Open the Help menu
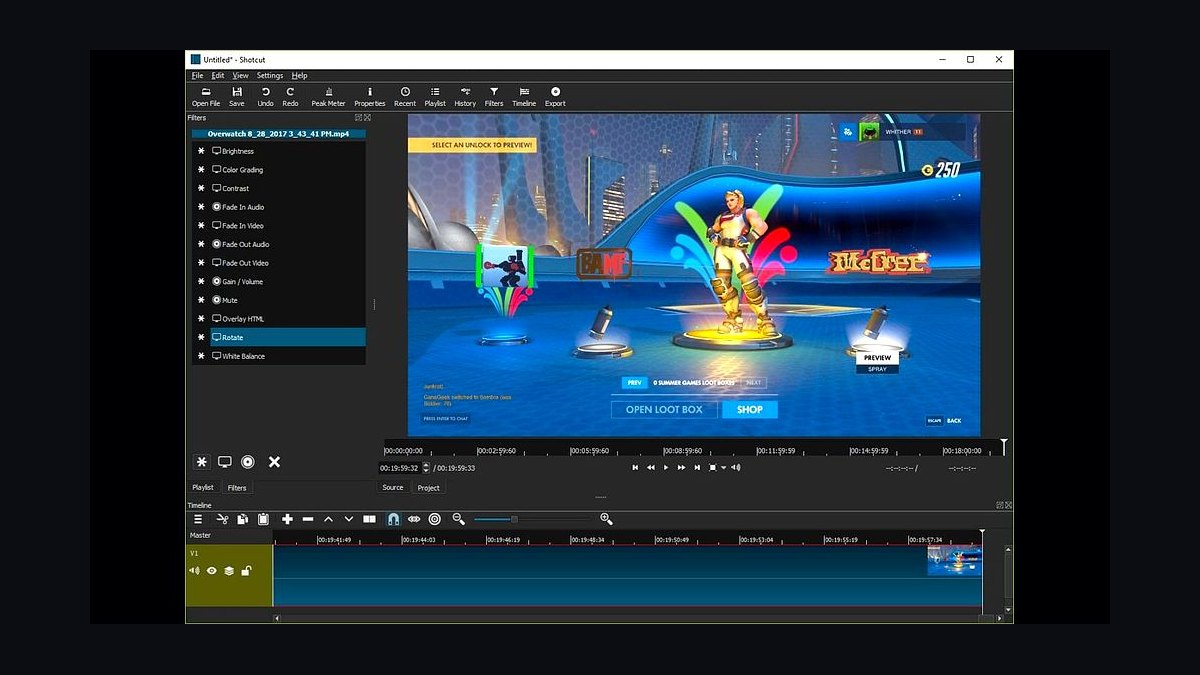Screen dimensions: 1200x675 pyautogui.click(x=299, y=75)
